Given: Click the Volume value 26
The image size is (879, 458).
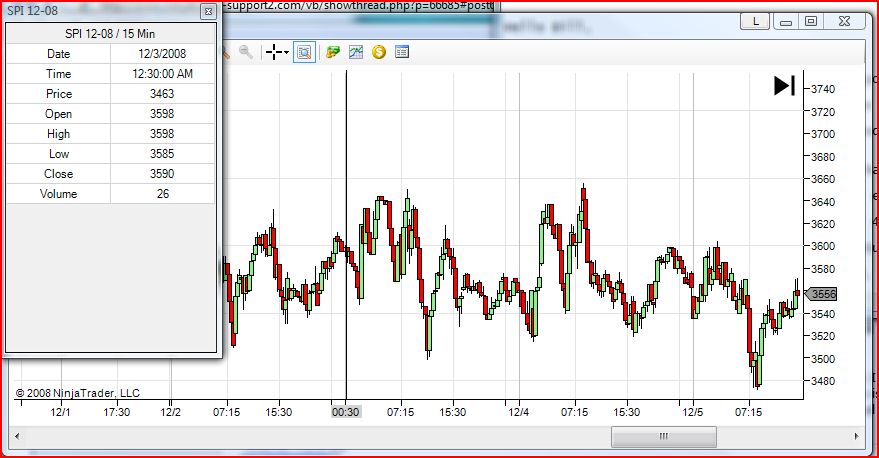Looking at the screenshot, I should coord(163,194).
